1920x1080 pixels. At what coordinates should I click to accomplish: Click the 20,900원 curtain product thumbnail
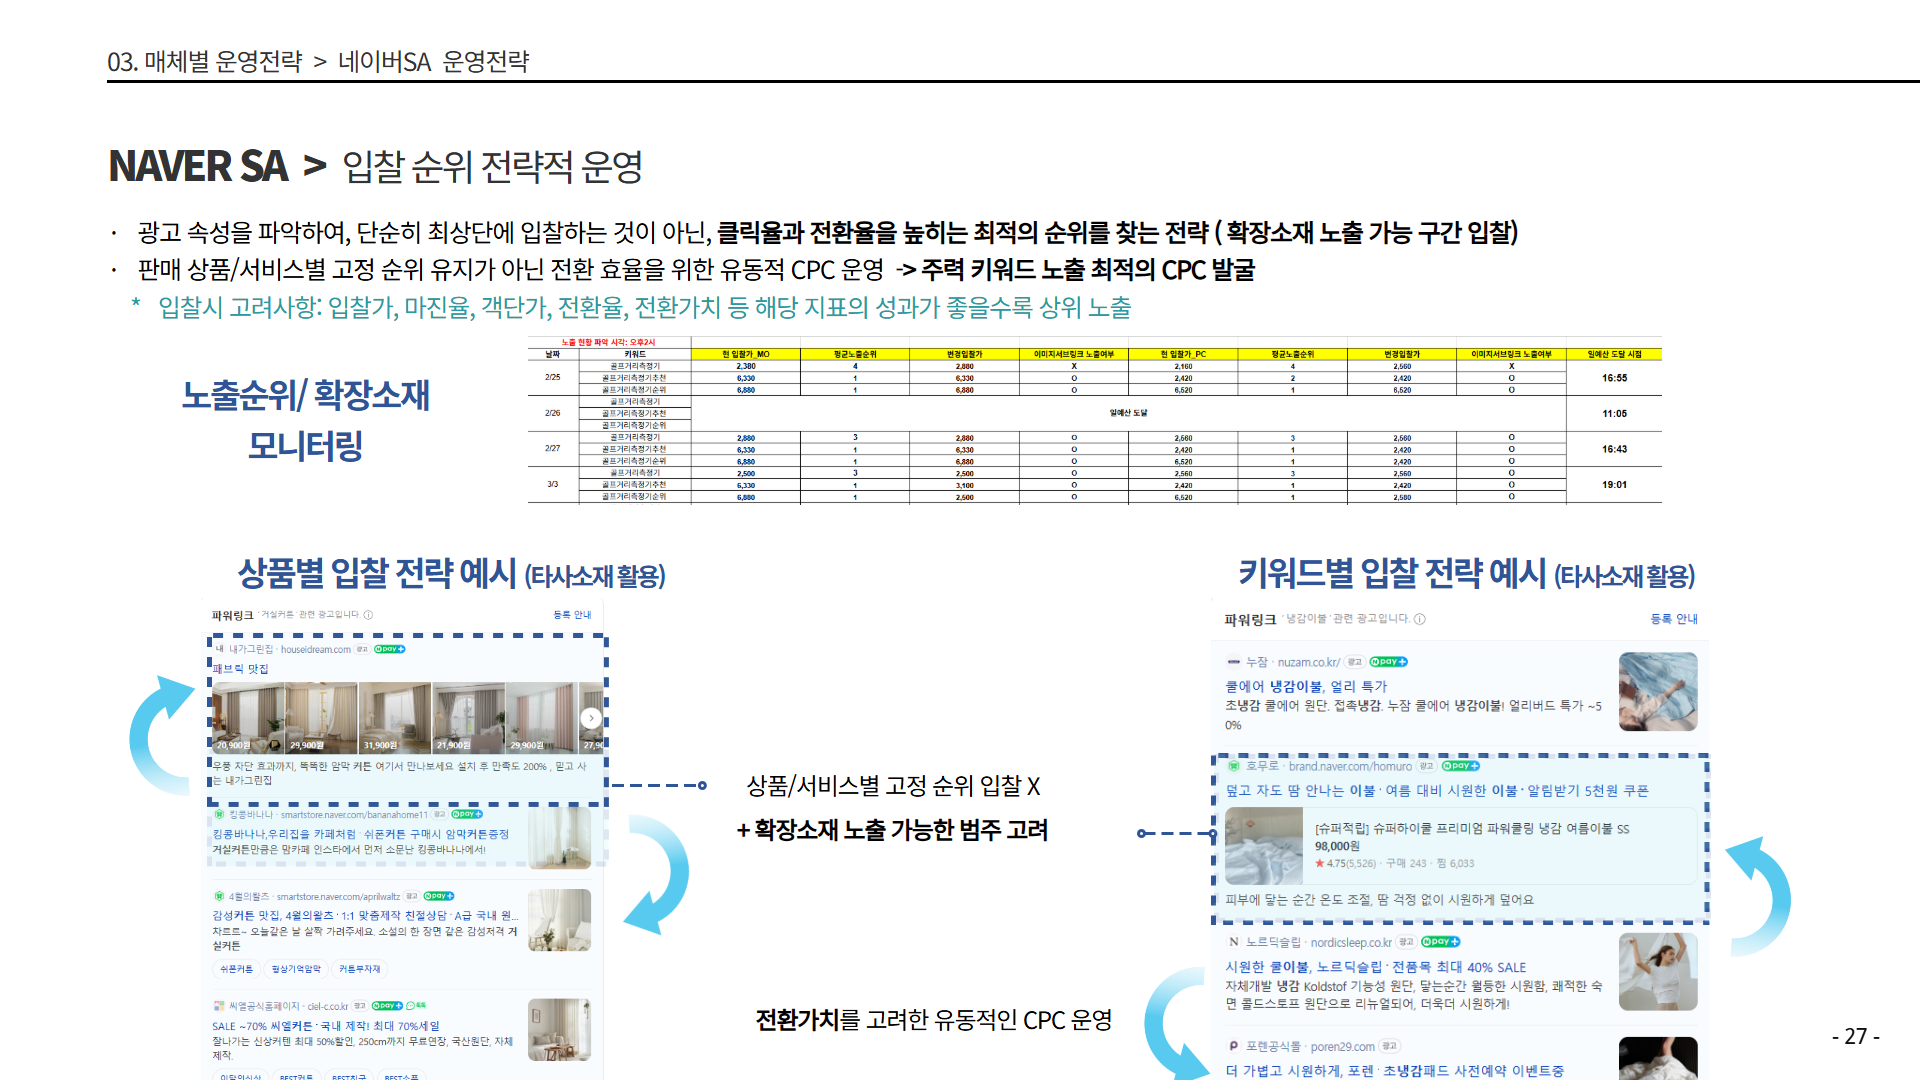248,717
